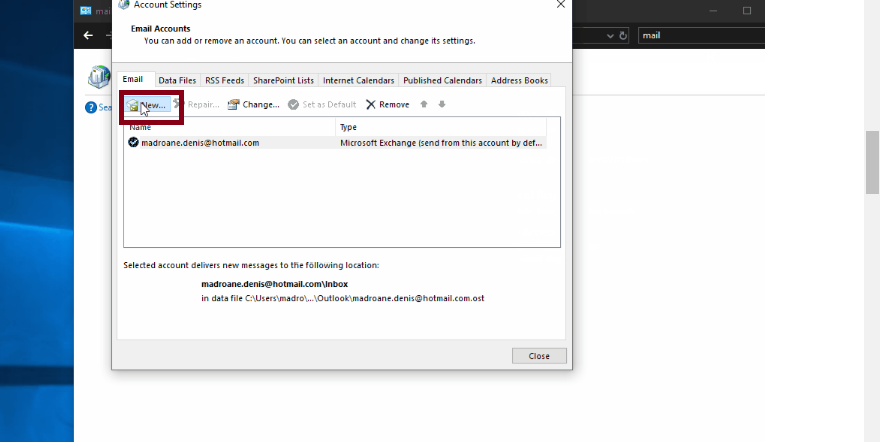
Task: Select the Published Calendars tab
Action: [442, 81]
